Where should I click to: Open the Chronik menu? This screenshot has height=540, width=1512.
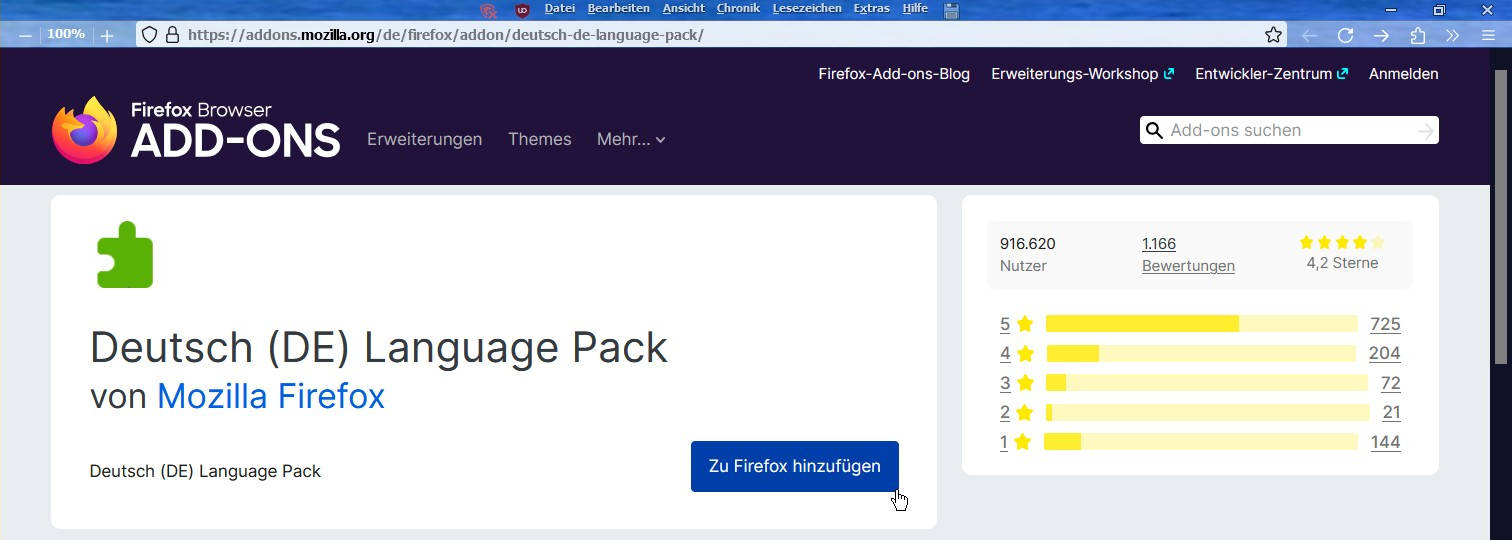738,9
